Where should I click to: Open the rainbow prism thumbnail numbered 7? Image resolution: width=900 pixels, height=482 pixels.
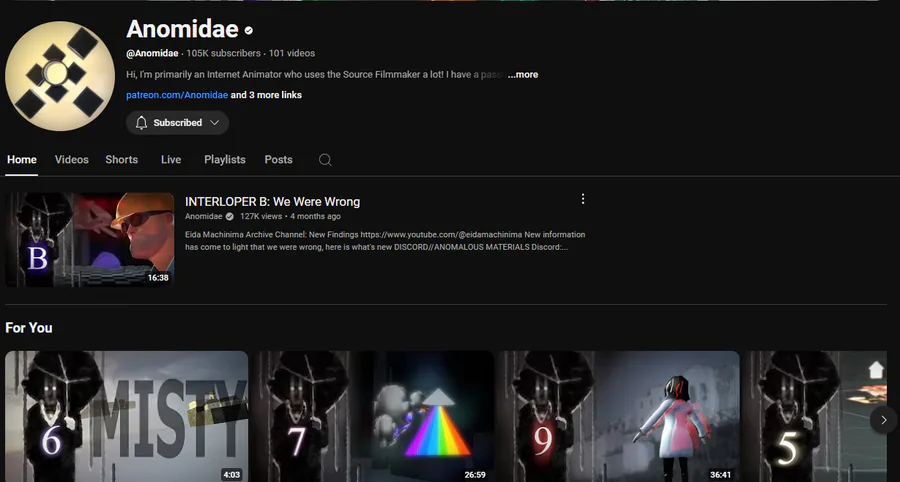(x=373, y=417)
